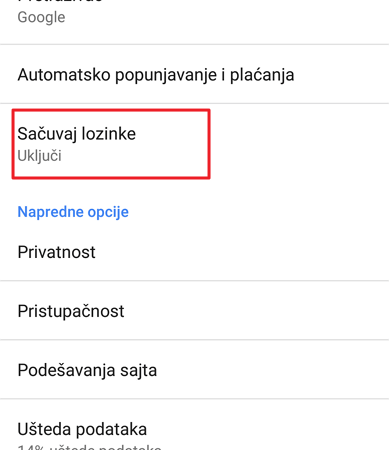Tap the word Automatsko in the autofill row

pyautogui.click(x=64, y=74)
